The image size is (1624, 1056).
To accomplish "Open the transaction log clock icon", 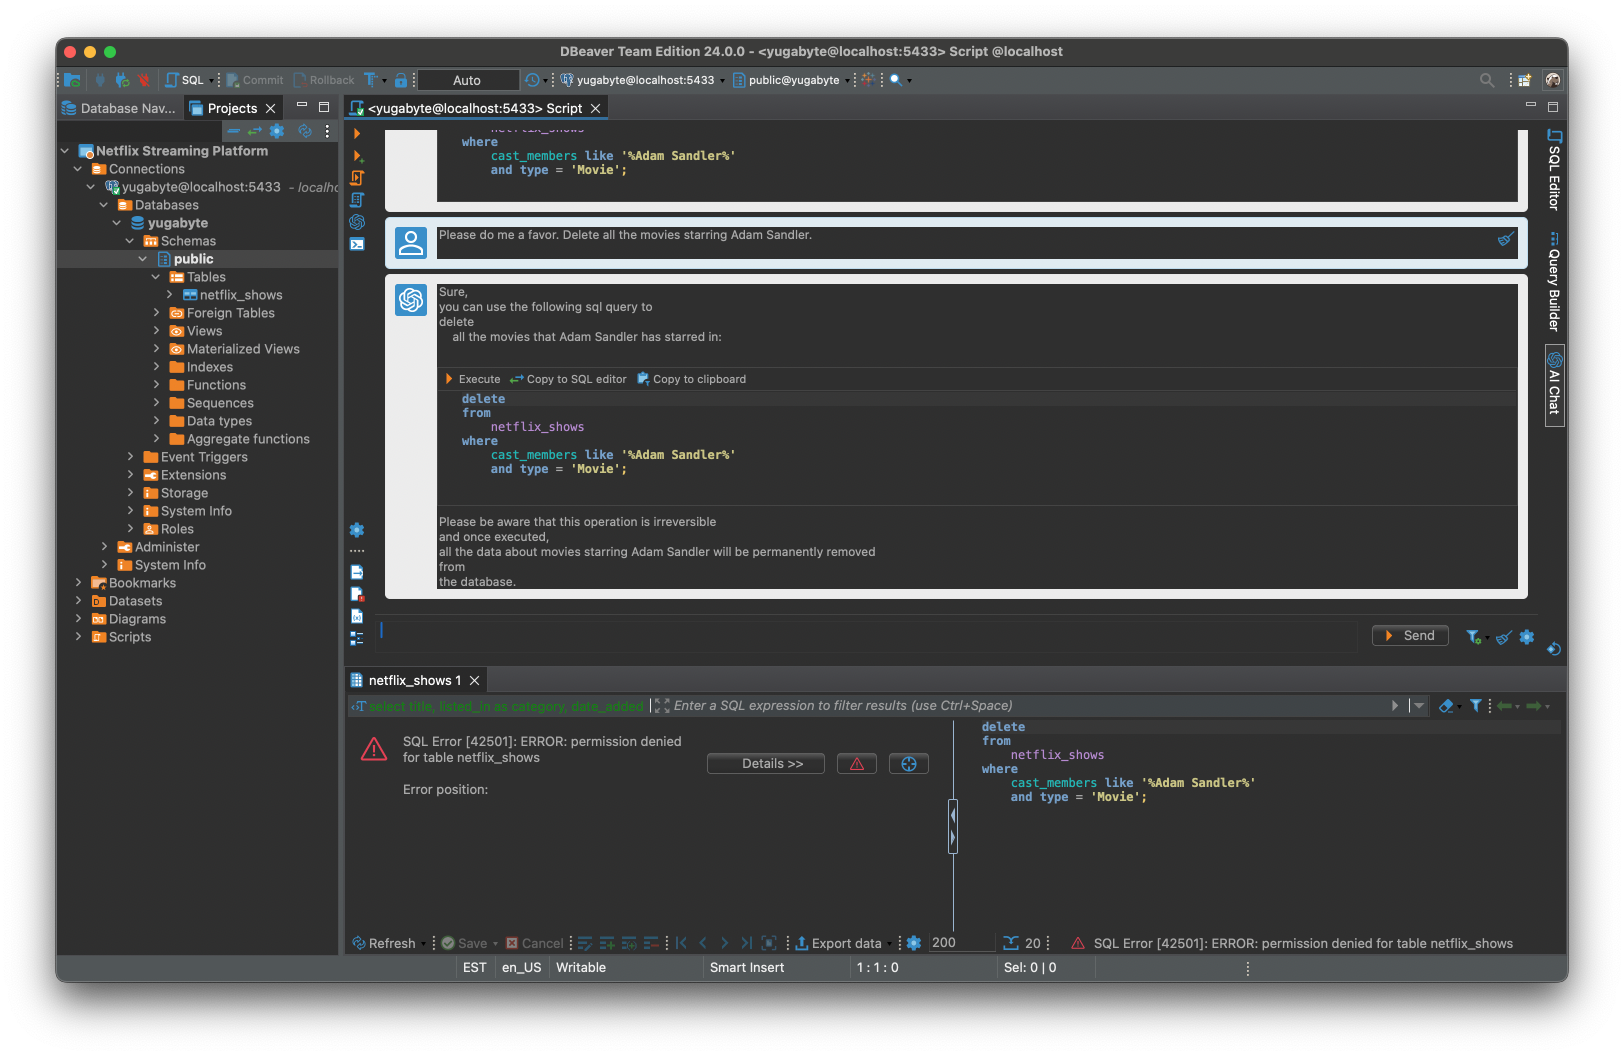I will (x=532, y=80).
